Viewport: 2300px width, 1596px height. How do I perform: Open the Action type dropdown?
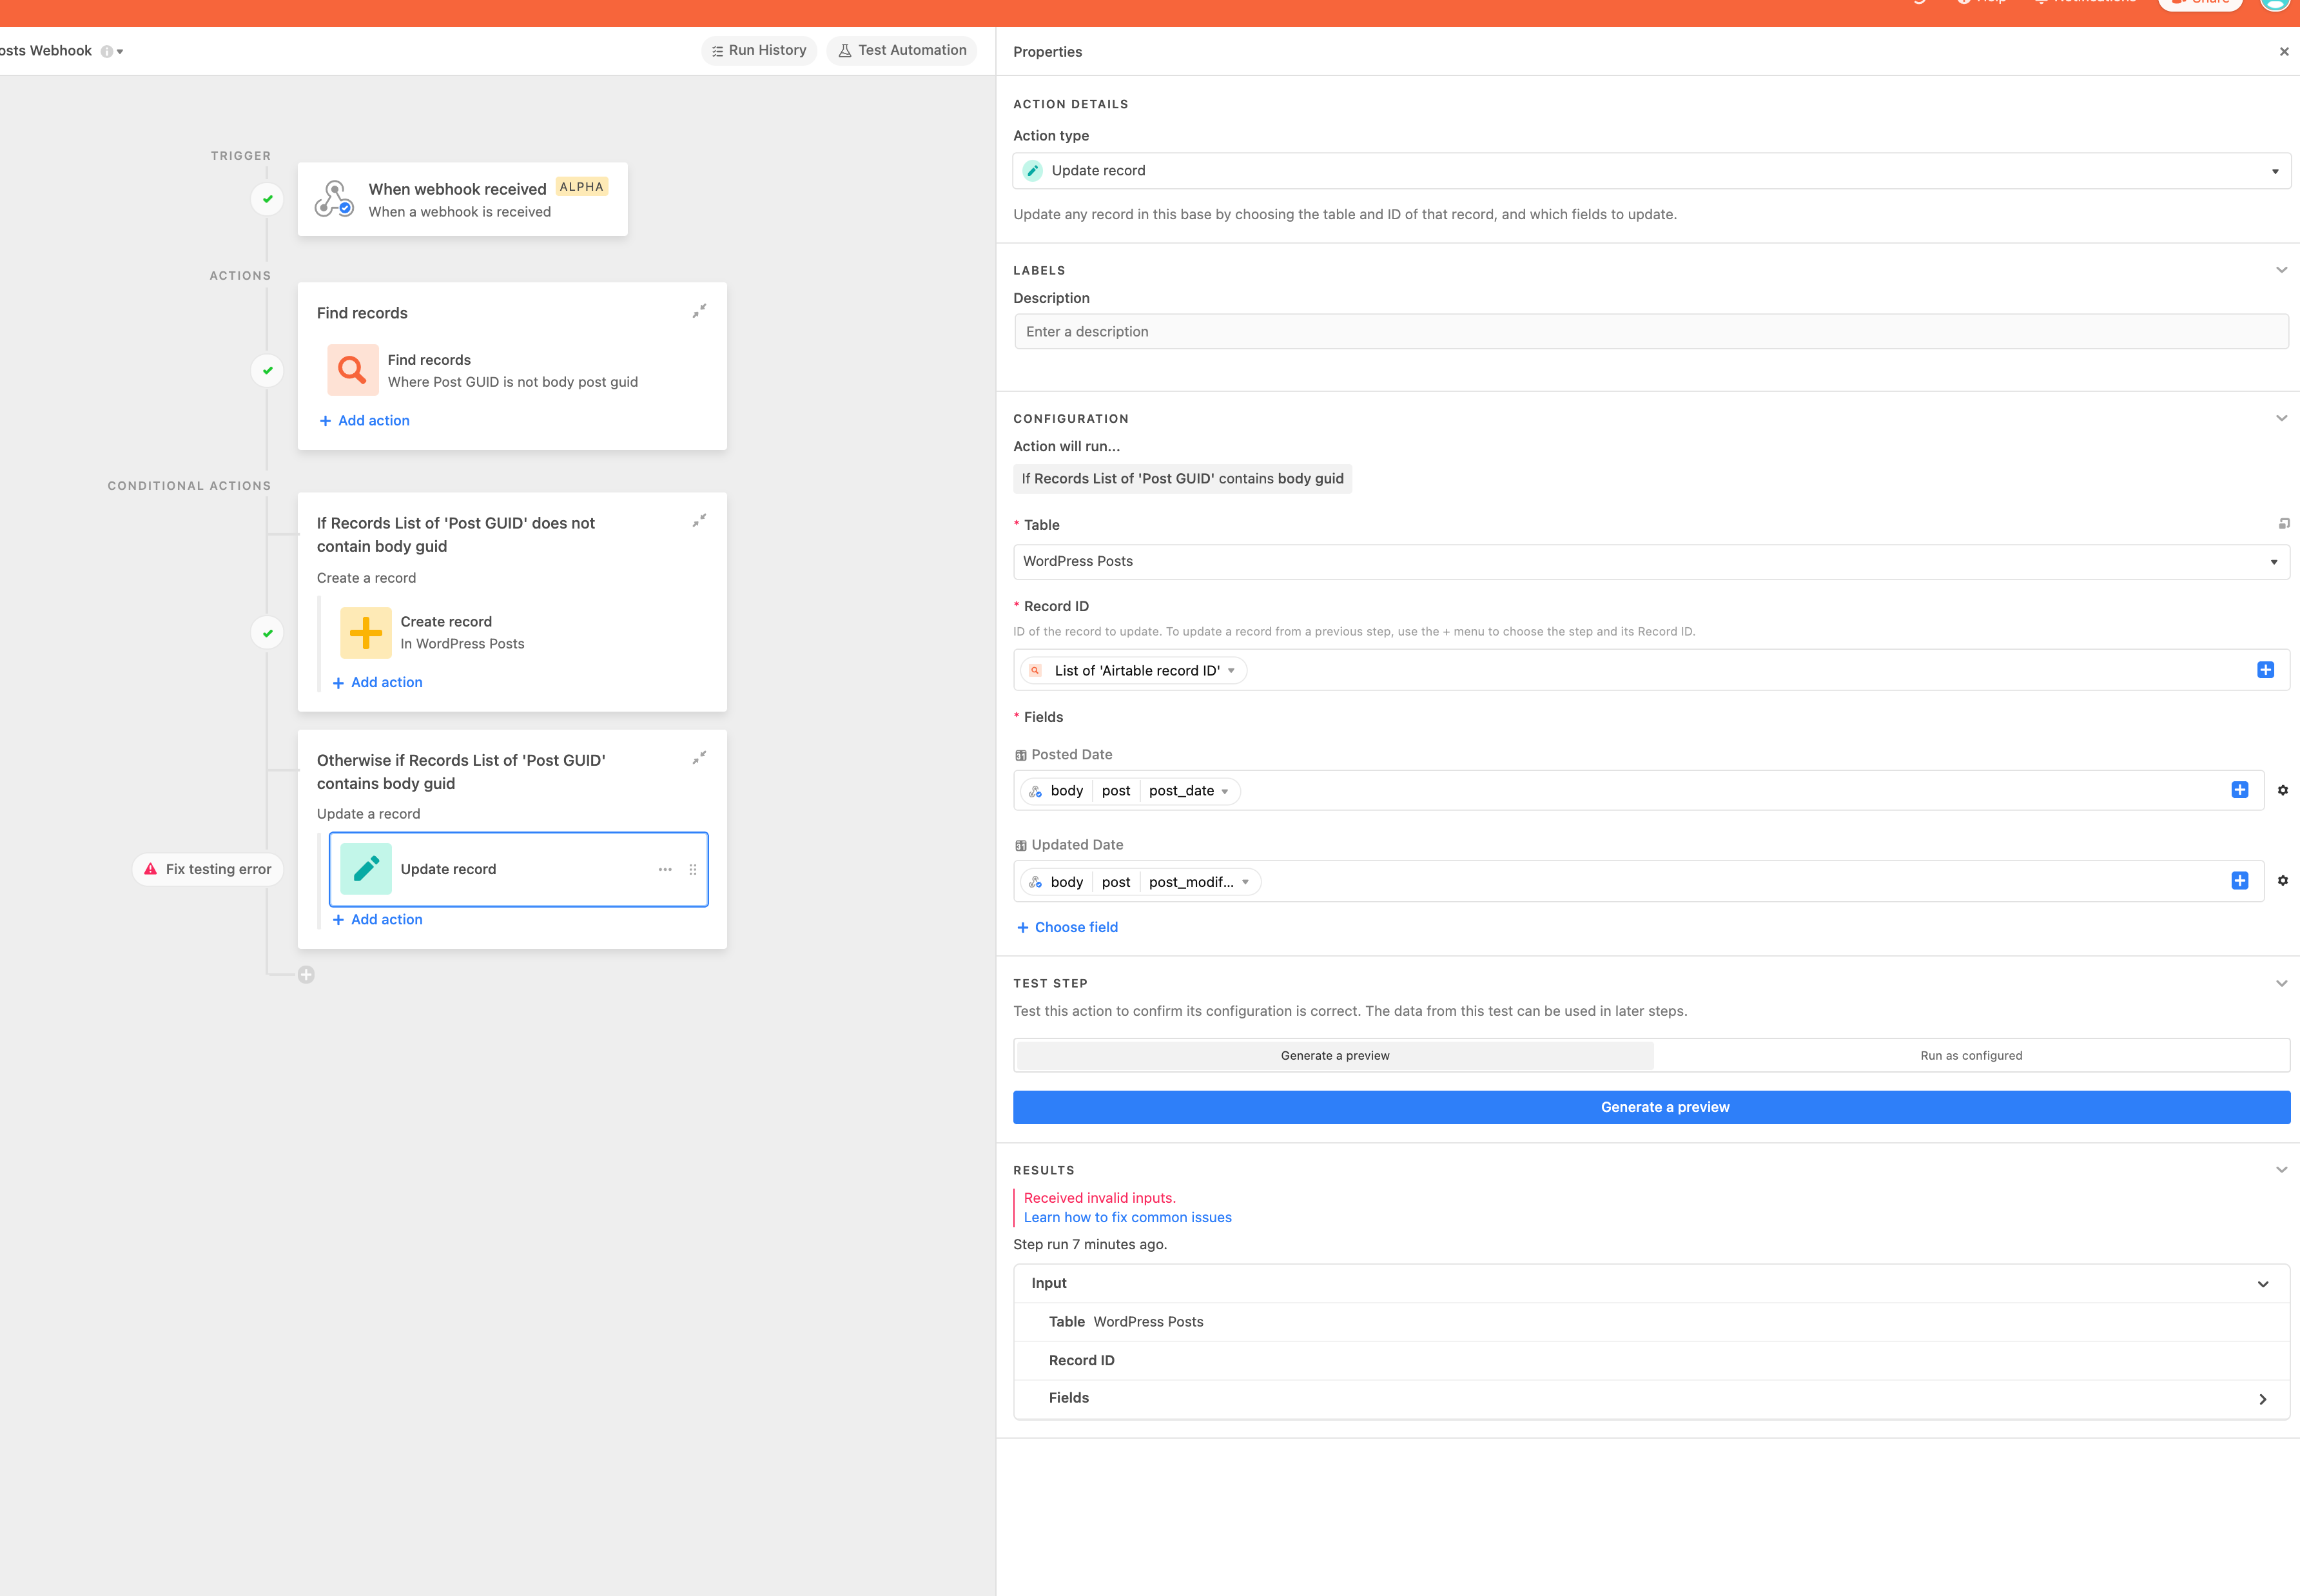point(1651,171)
